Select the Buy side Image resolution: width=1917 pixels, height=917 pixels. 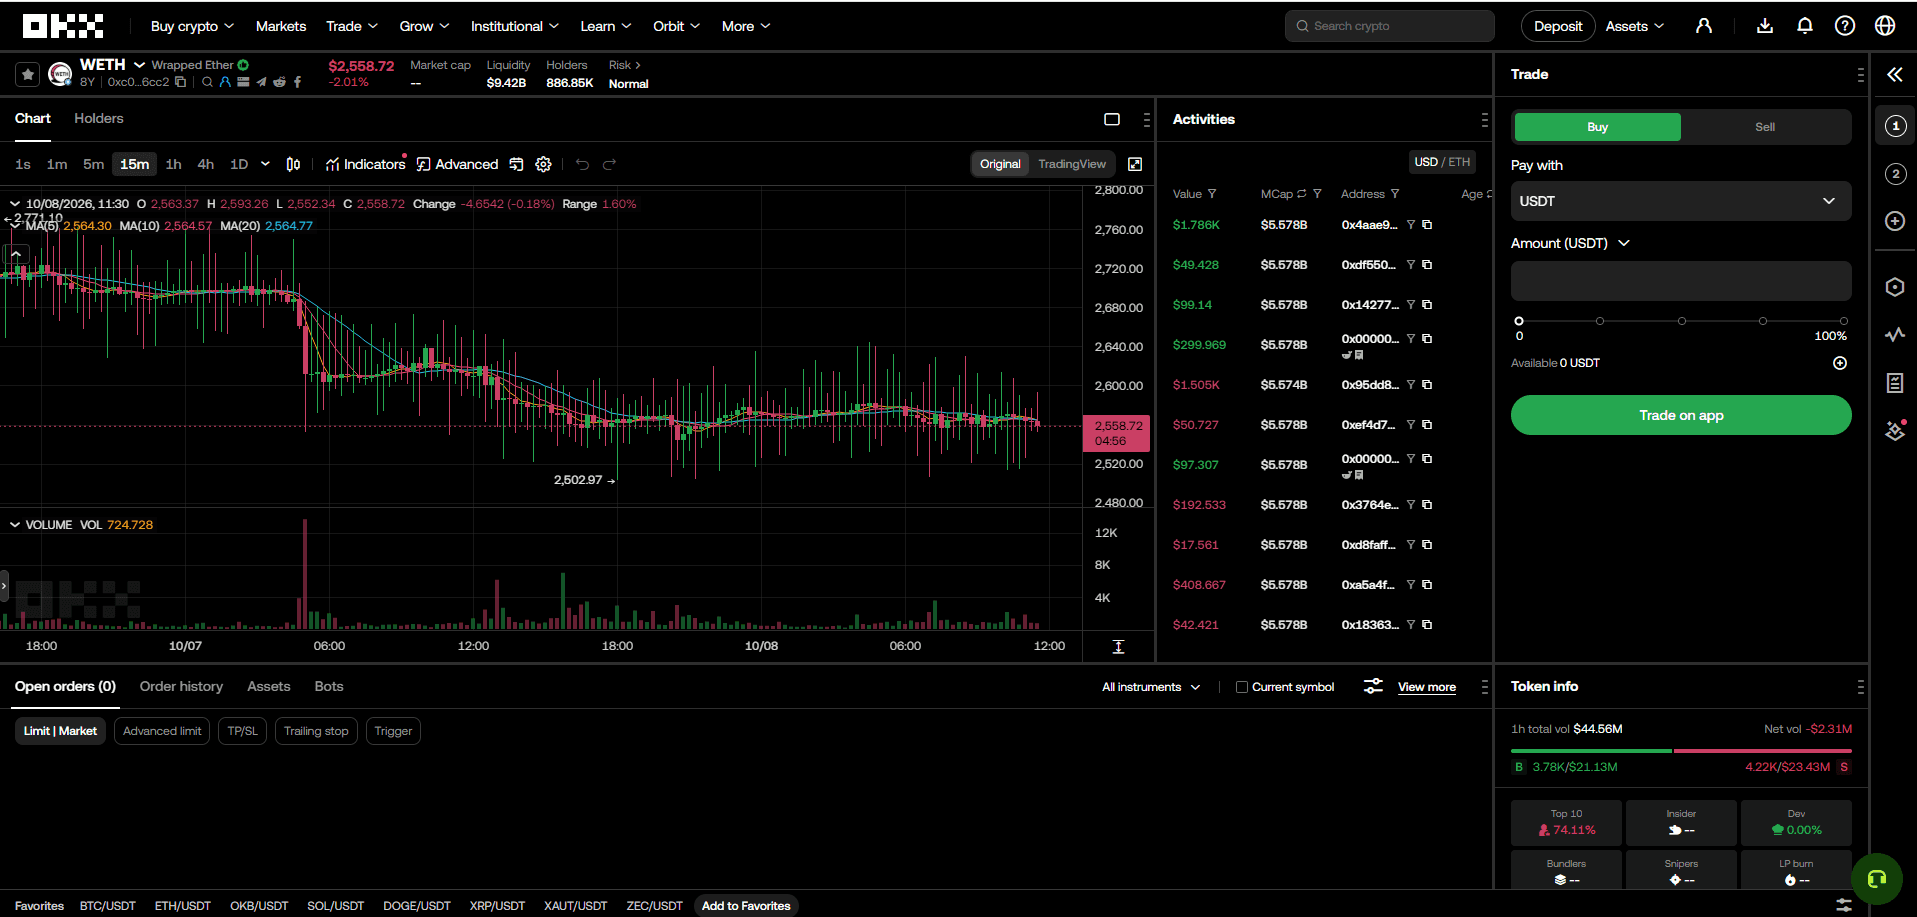point(1598,127)
